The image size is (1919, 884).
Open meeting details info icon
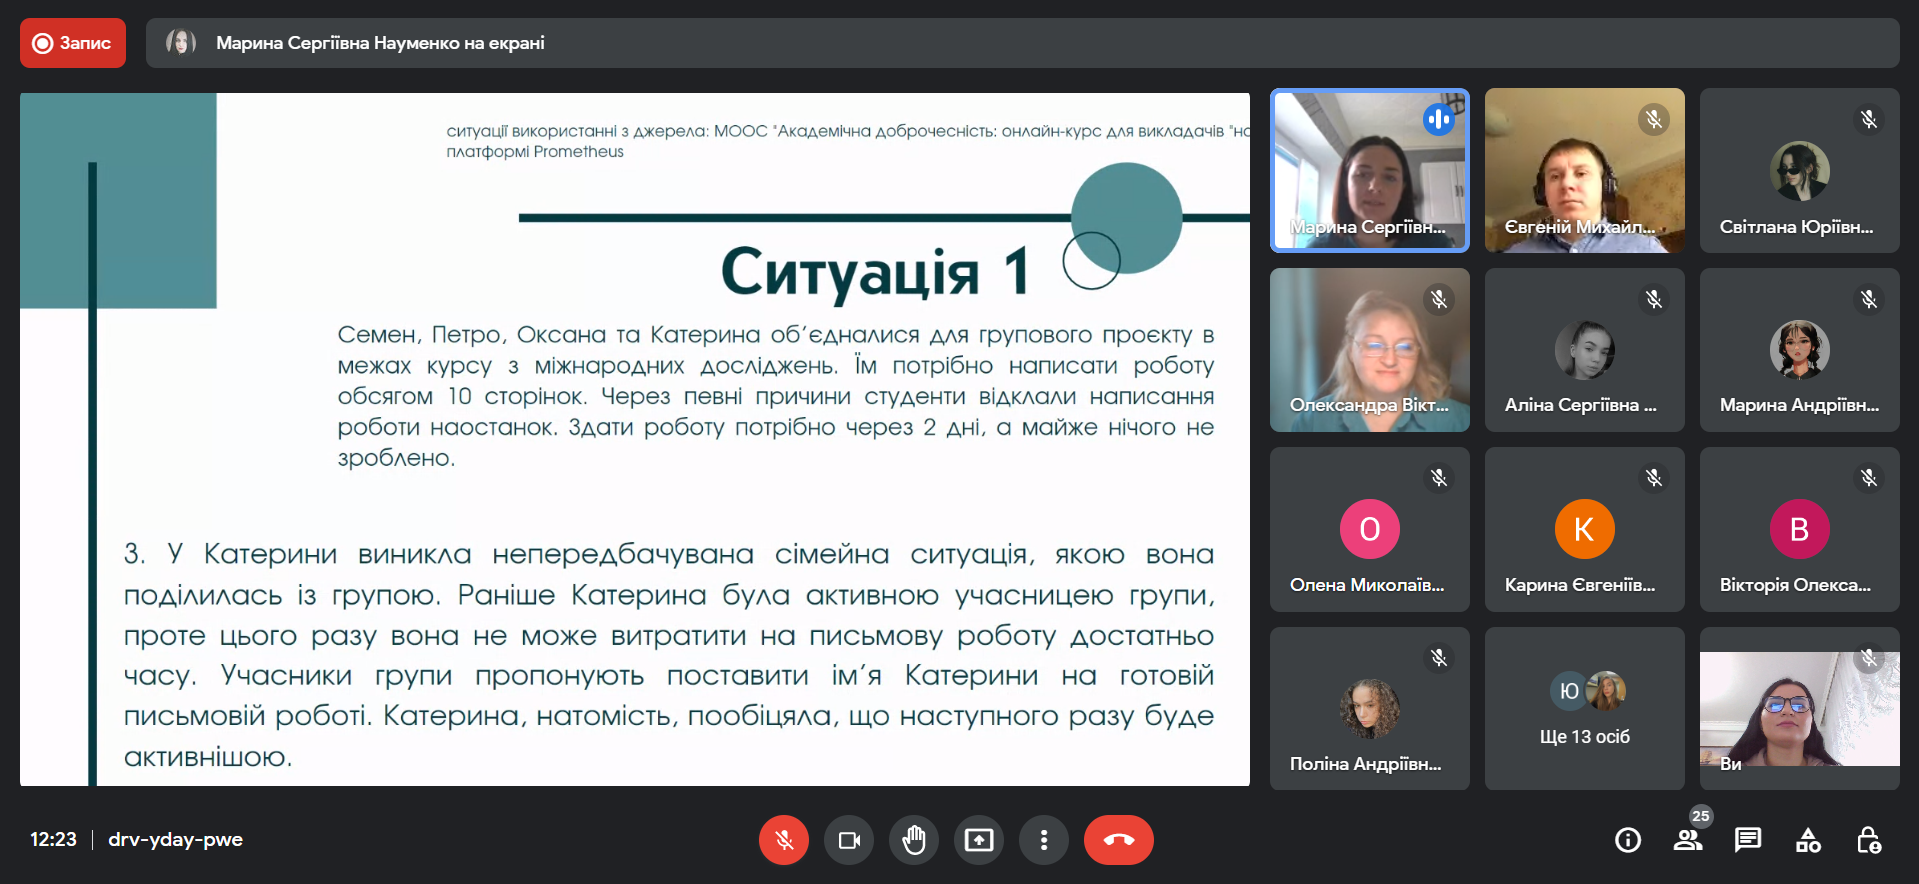tap(1627, 840)
